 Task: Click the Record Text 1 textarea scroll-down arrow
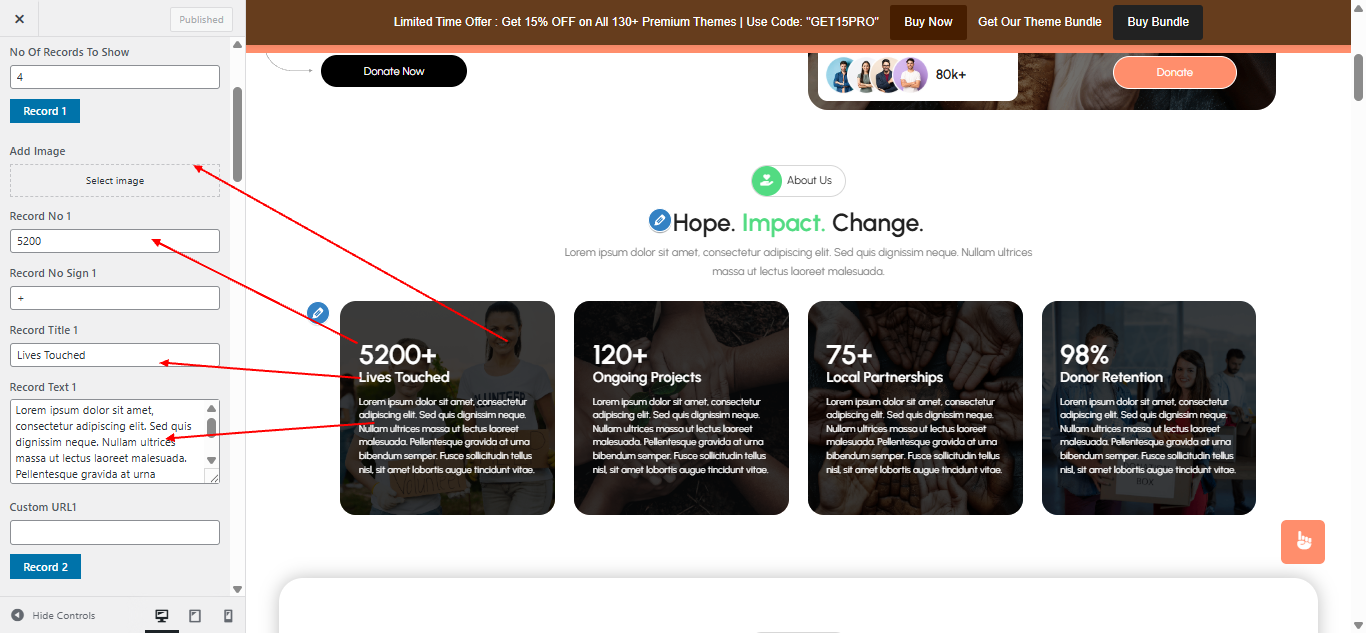click(211, 460)
